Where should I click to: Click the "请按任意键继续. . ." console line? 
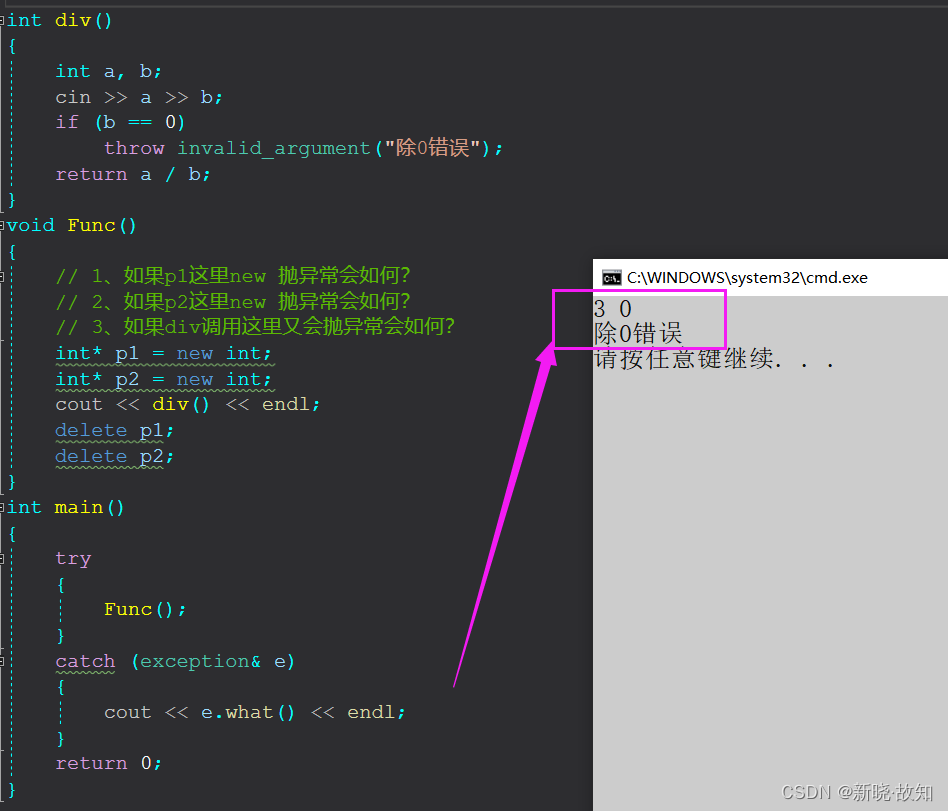(x=714, y=359)
